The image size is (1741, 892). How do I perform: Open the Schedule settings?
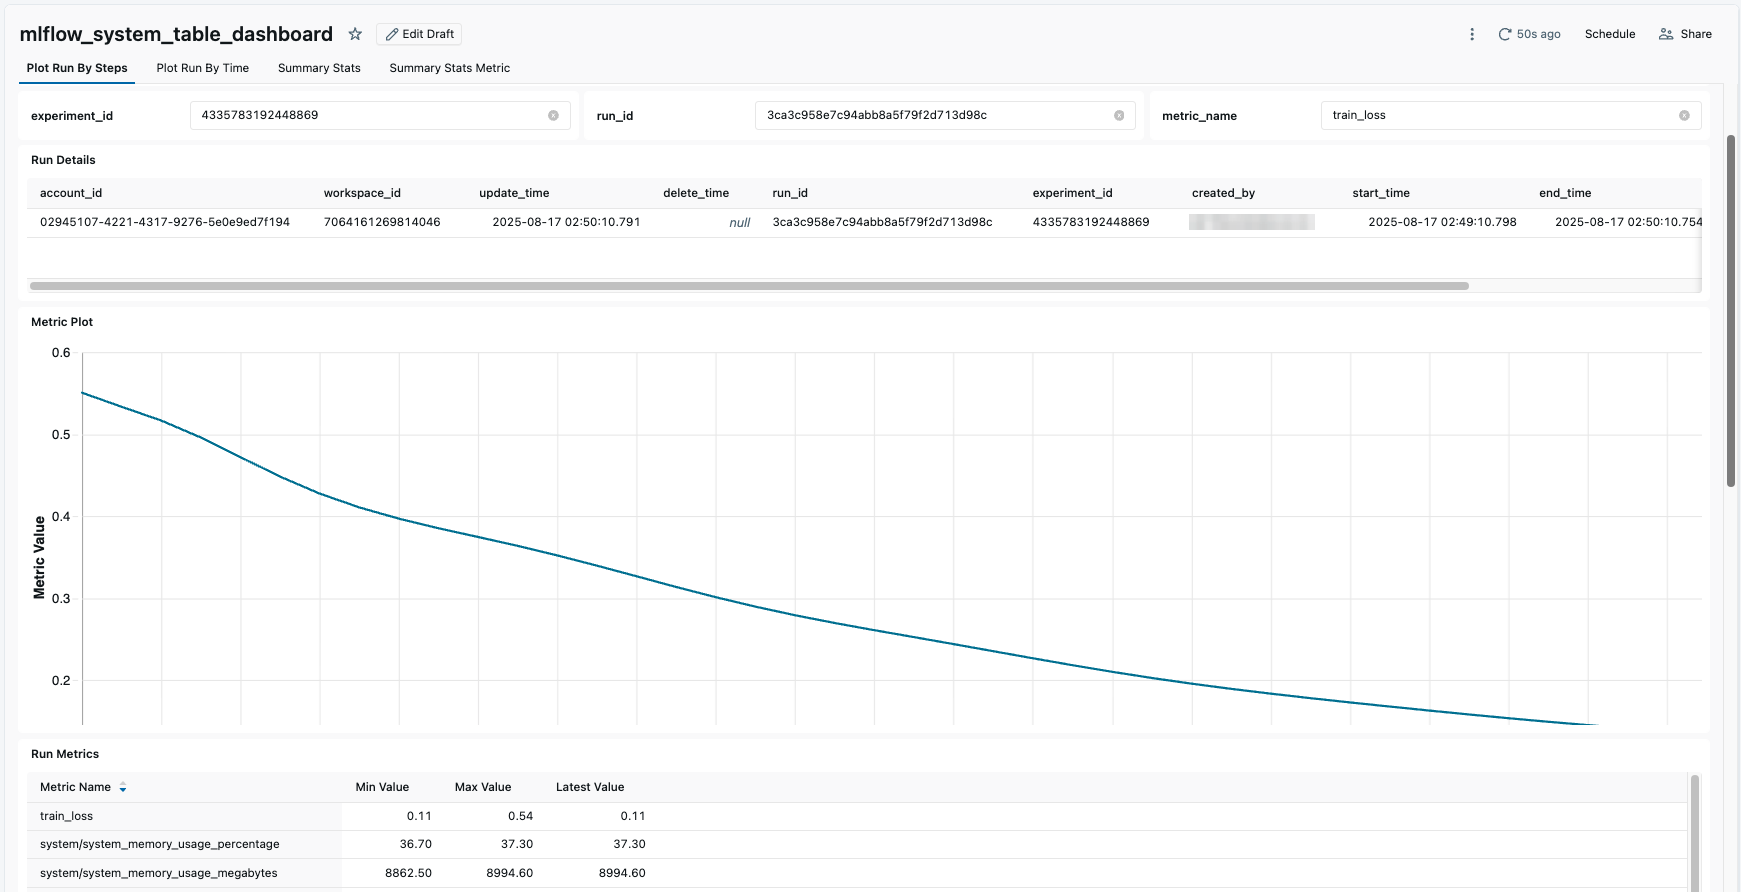click(x=1609, y=34)
